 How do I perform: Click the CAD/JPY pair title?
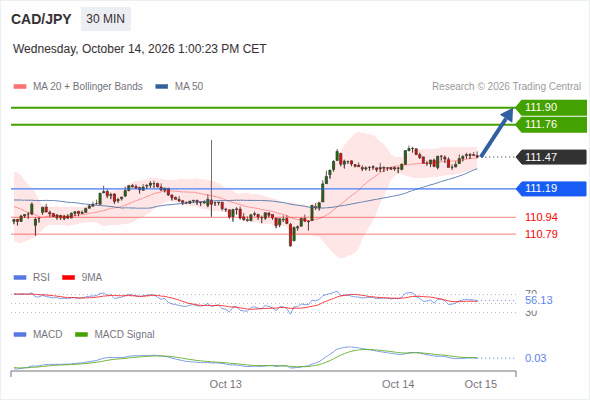[x=41, y=19]
